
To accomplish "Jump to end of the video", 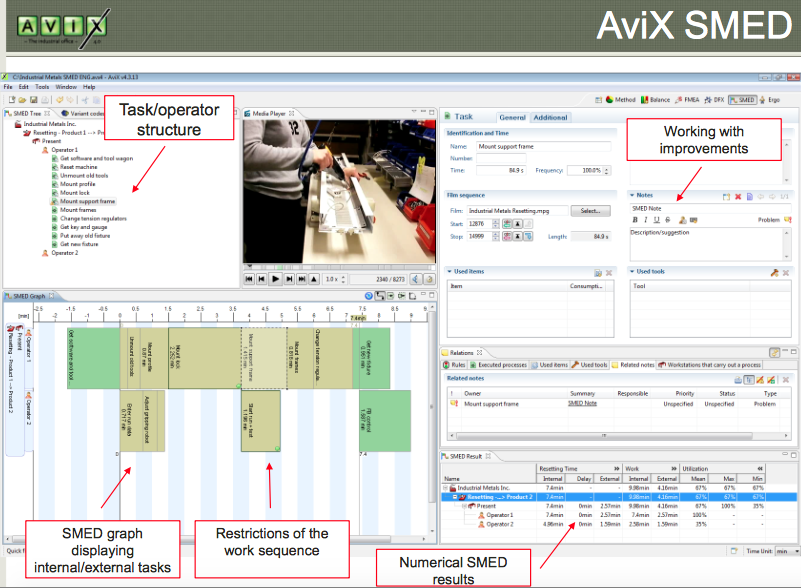I will pos(302,279).
